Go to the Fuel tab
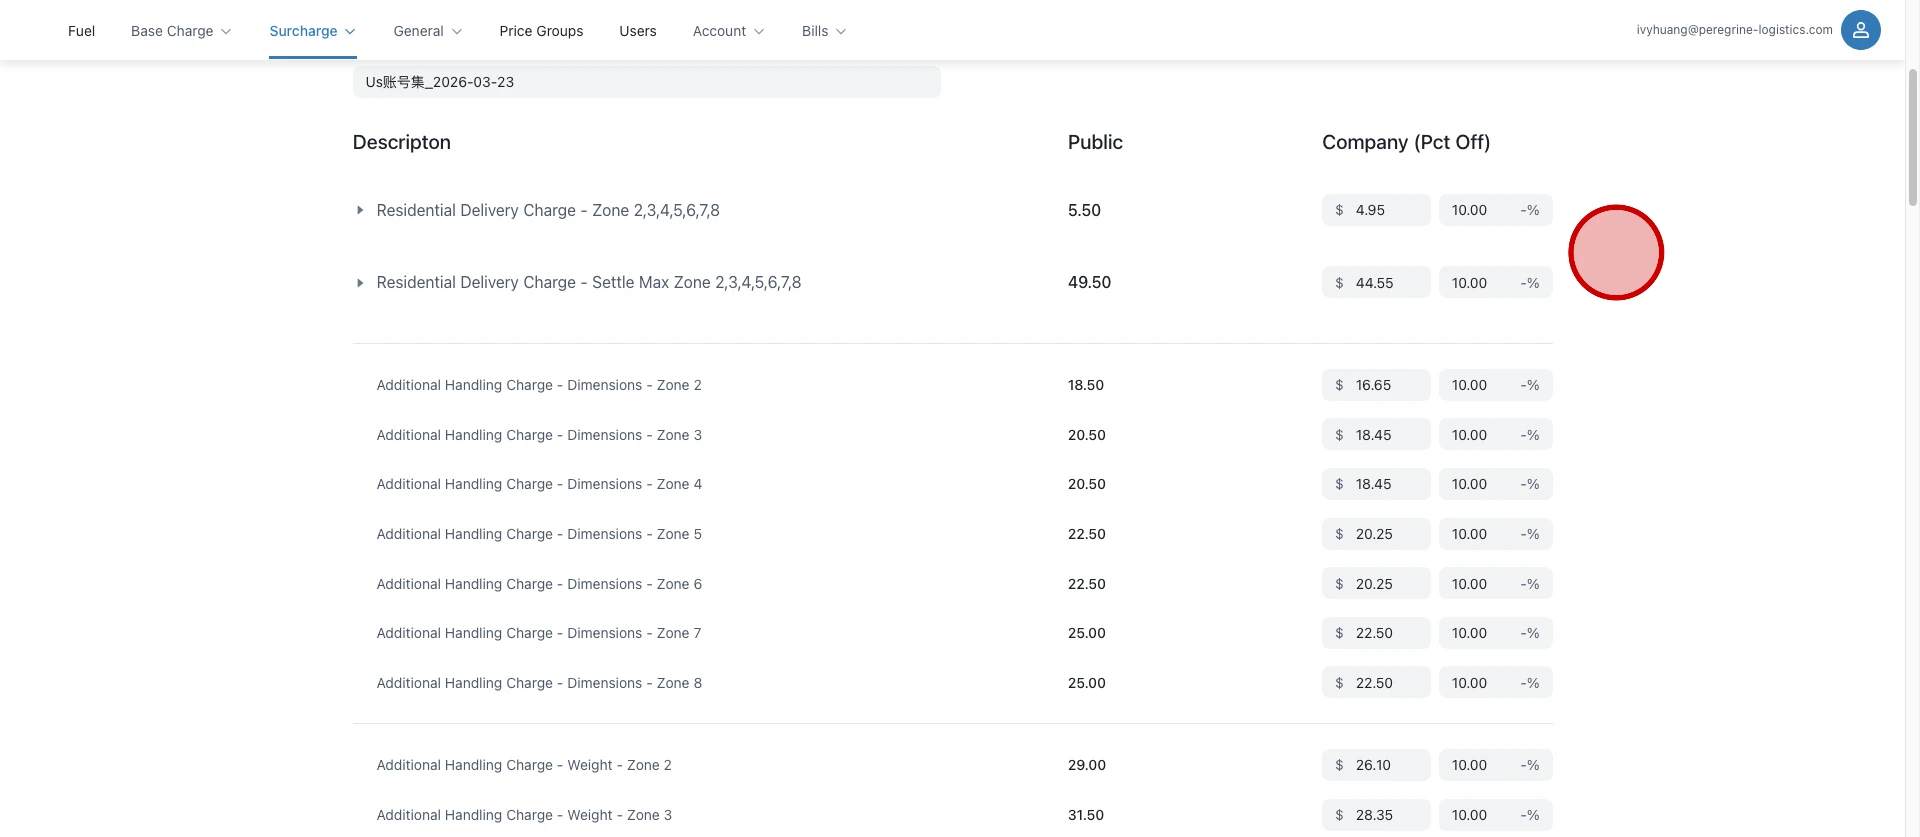Image resolution: width=1920 pixels, height=837 pixels. [81, 31]
